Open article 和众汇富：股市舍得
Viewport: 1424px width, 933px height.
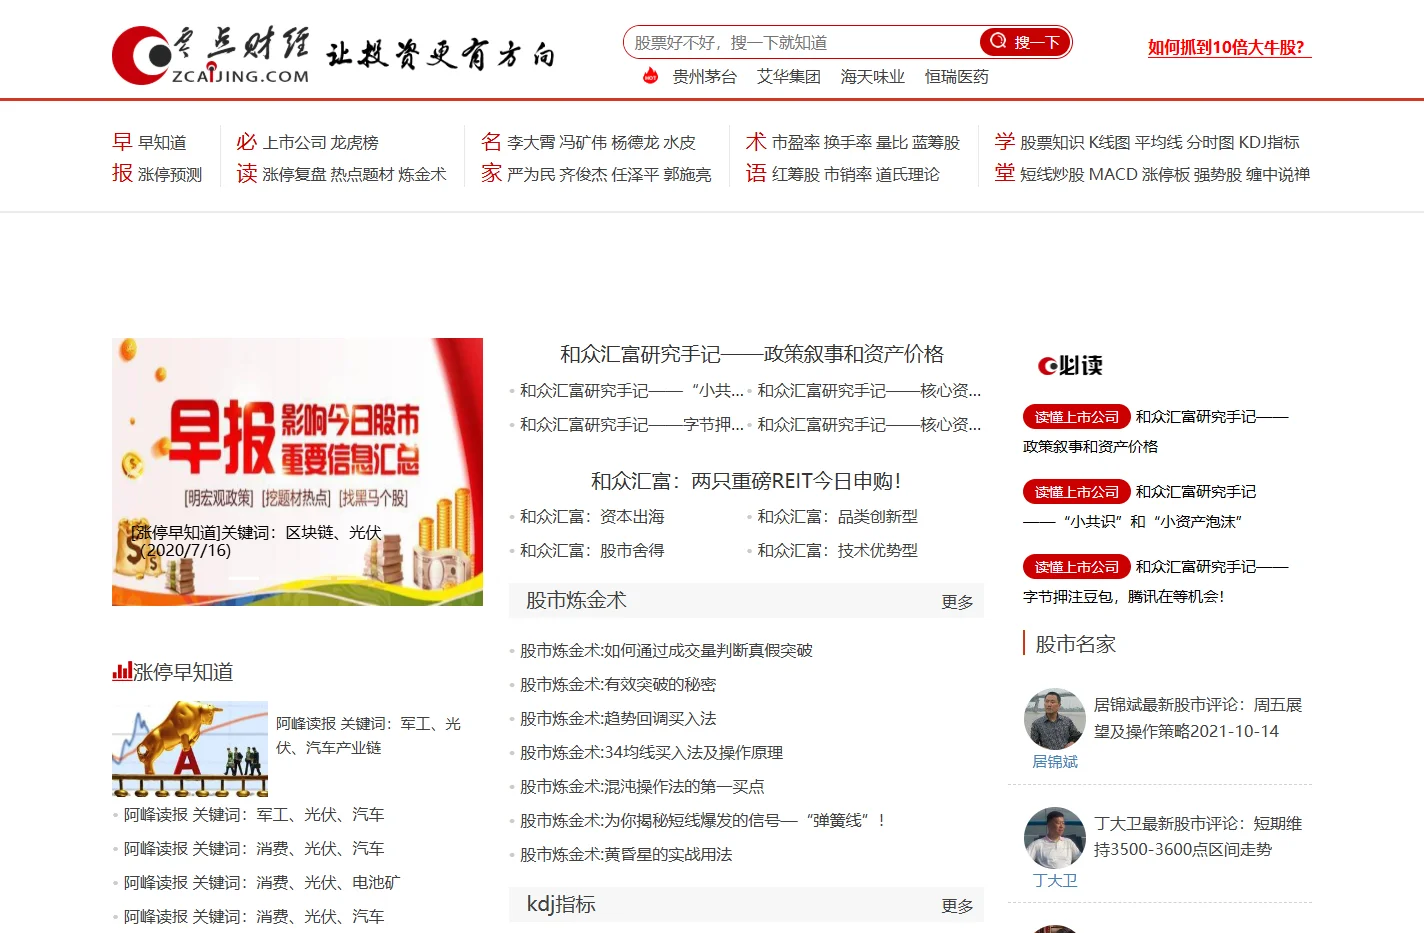click(x=592, y=551)
